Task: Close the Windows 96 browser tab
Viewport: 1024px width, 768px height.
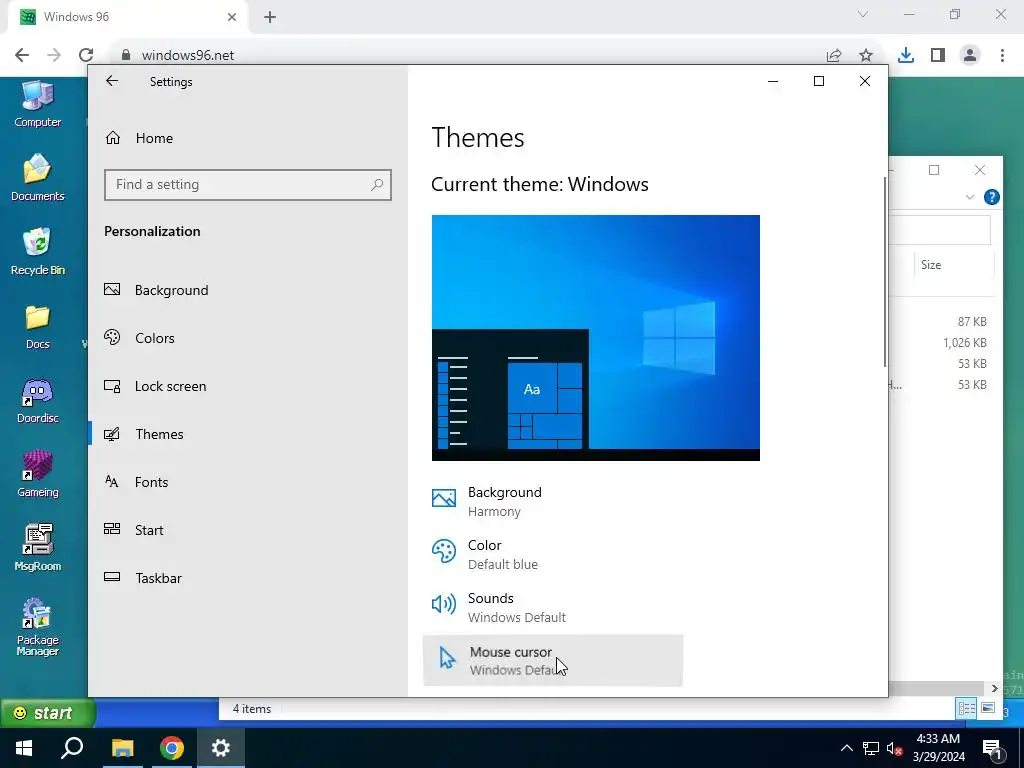Action: (x=232, y=18)
